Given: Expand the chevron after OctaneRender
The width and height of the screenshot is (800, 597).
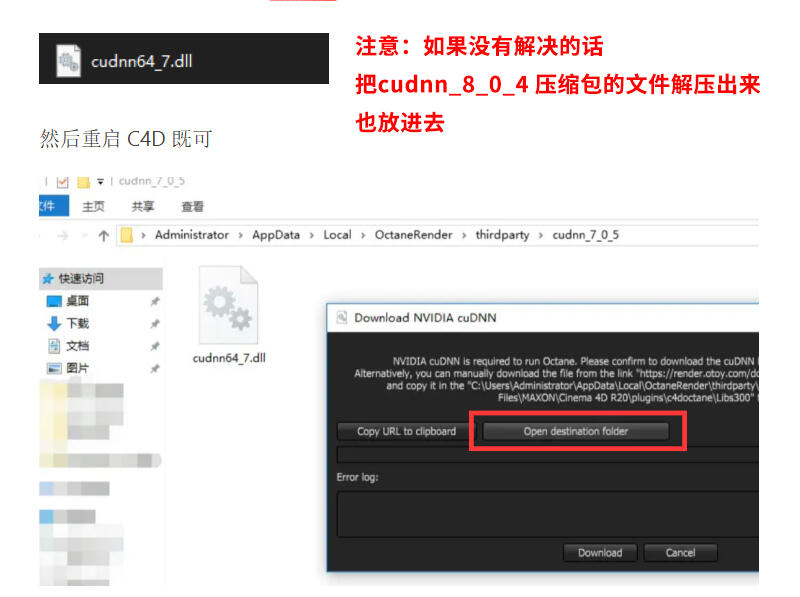Looking at the screenshot, I should point(464,235).
